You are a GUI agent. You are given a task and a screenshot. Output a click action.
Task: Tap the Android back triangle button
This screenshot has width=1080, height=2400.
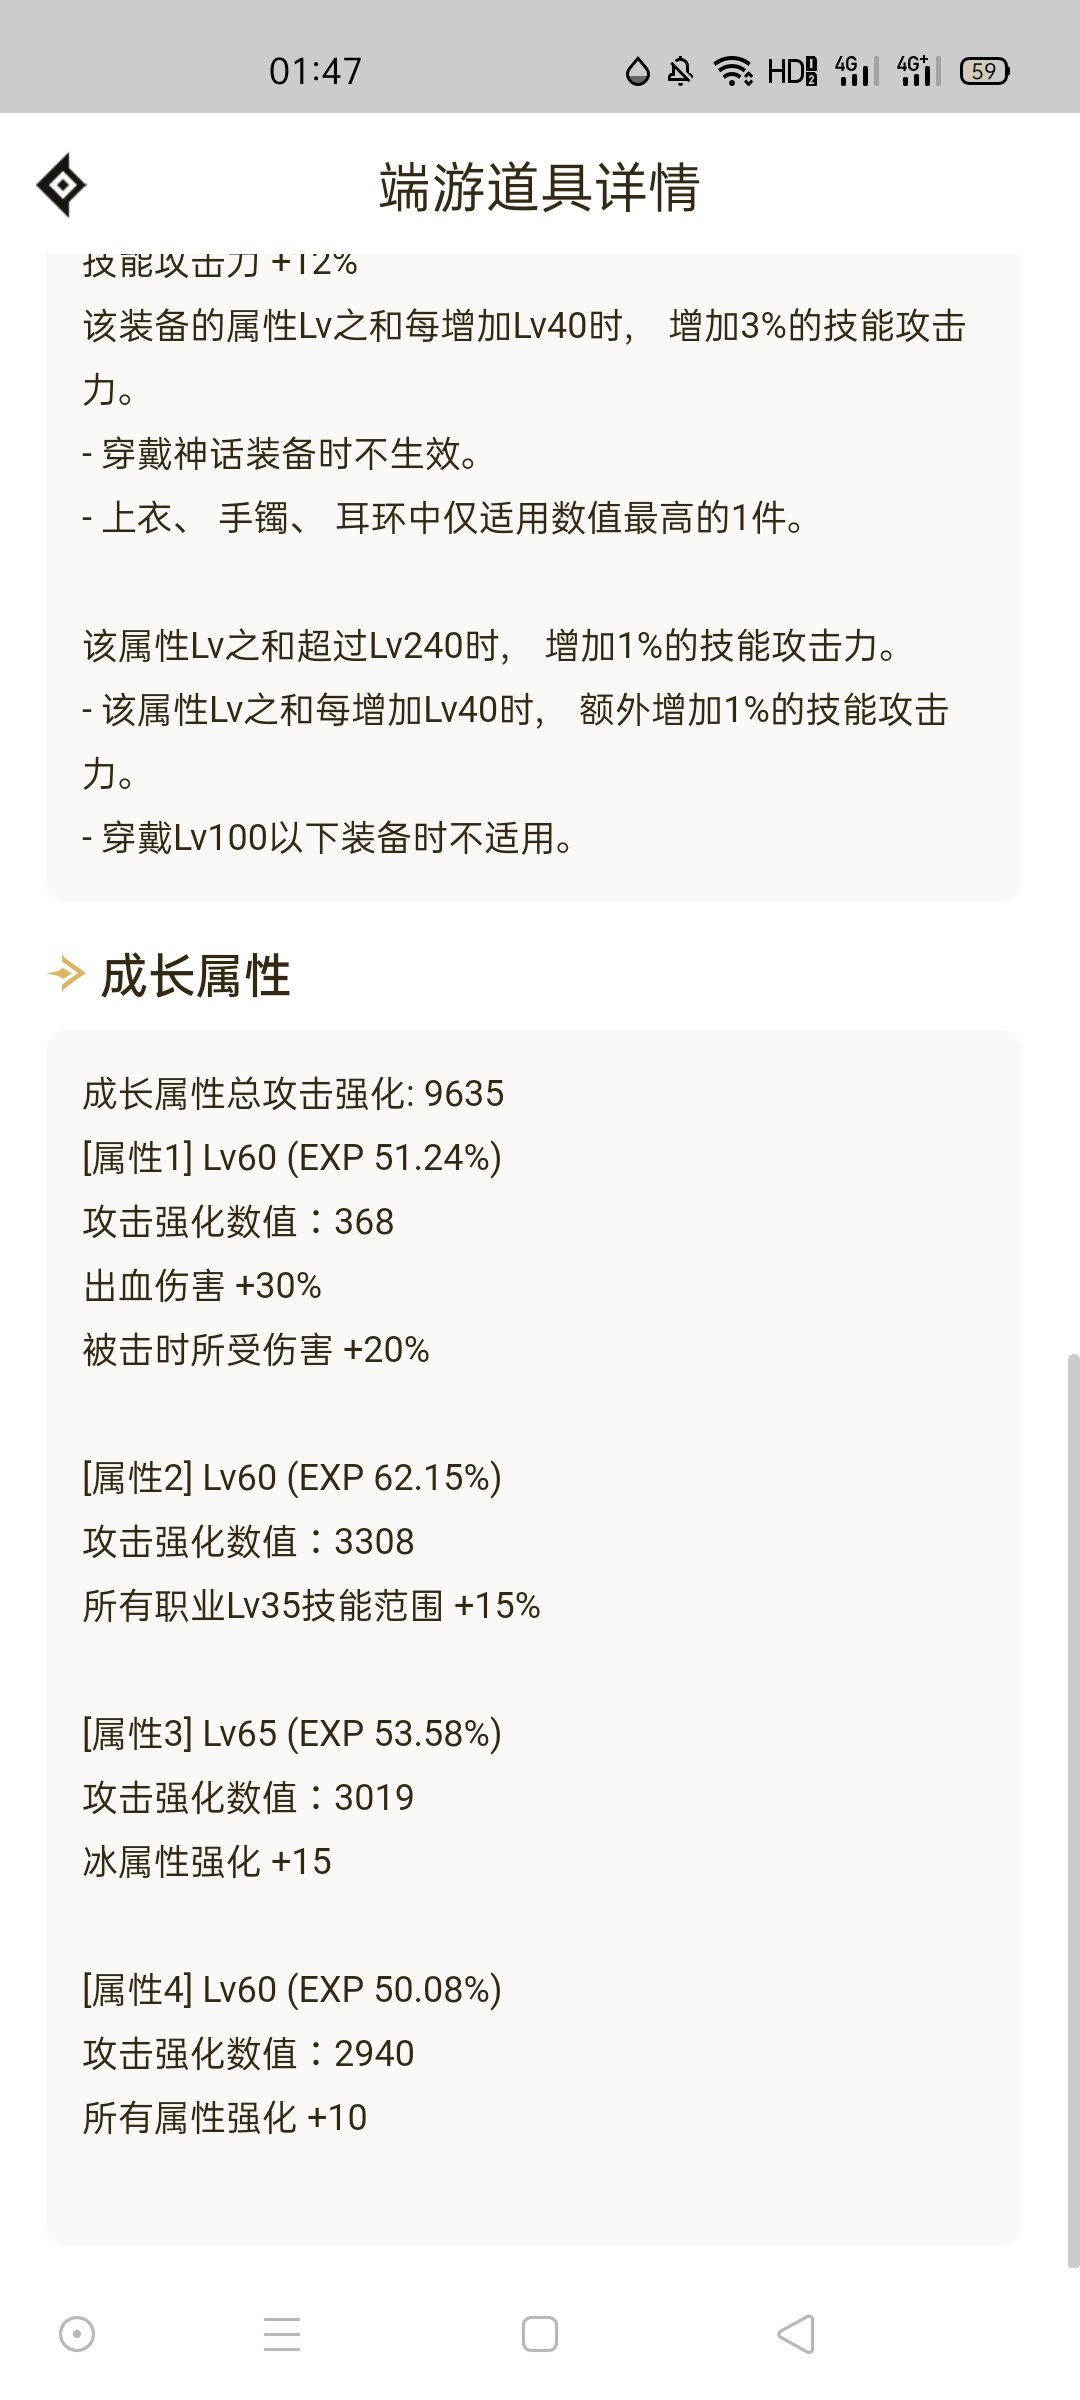[x=796, y=2335]
